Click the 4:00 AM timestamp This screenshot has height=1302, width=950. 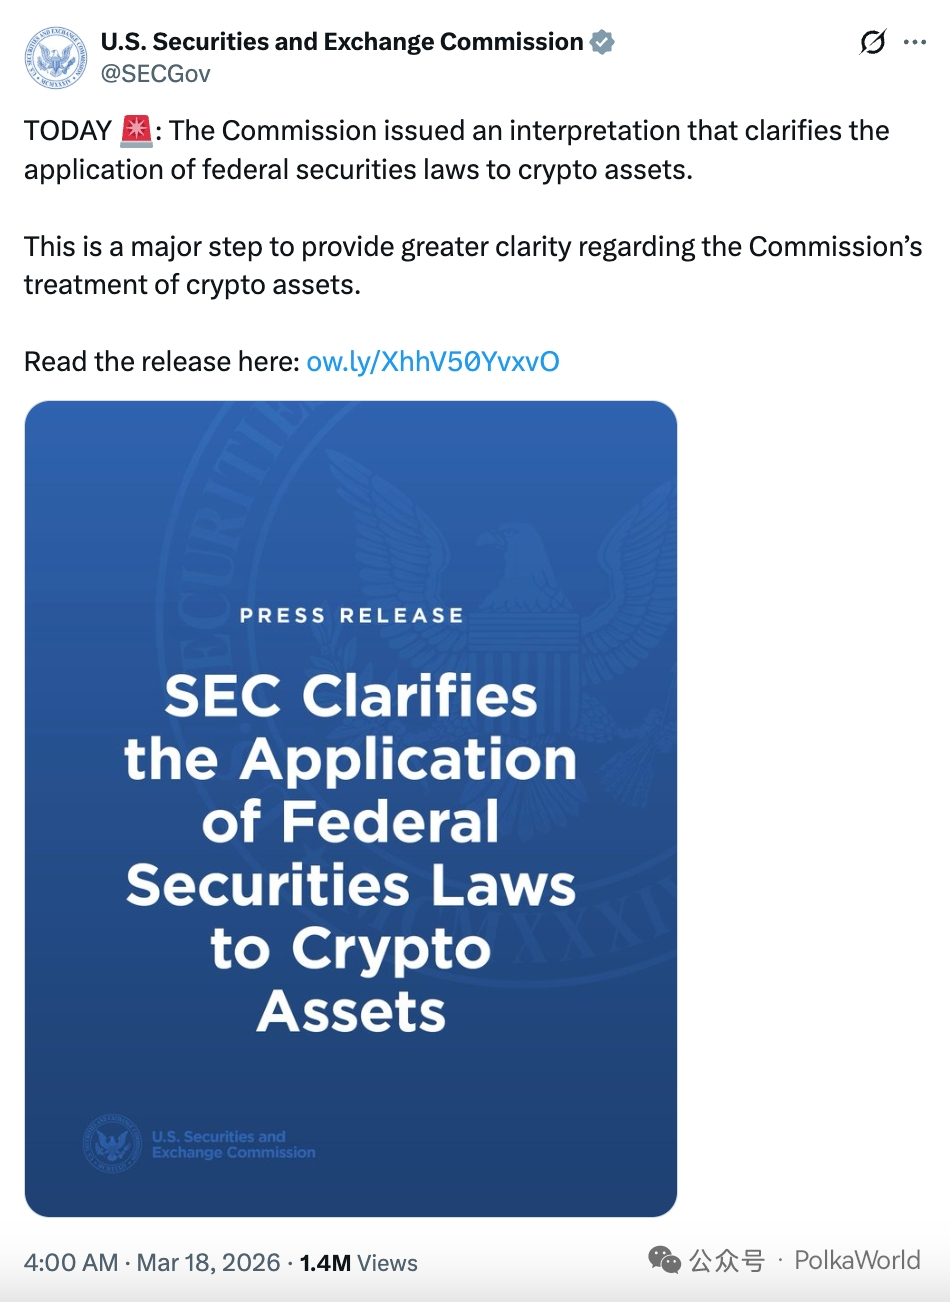tap(71, 1263)
